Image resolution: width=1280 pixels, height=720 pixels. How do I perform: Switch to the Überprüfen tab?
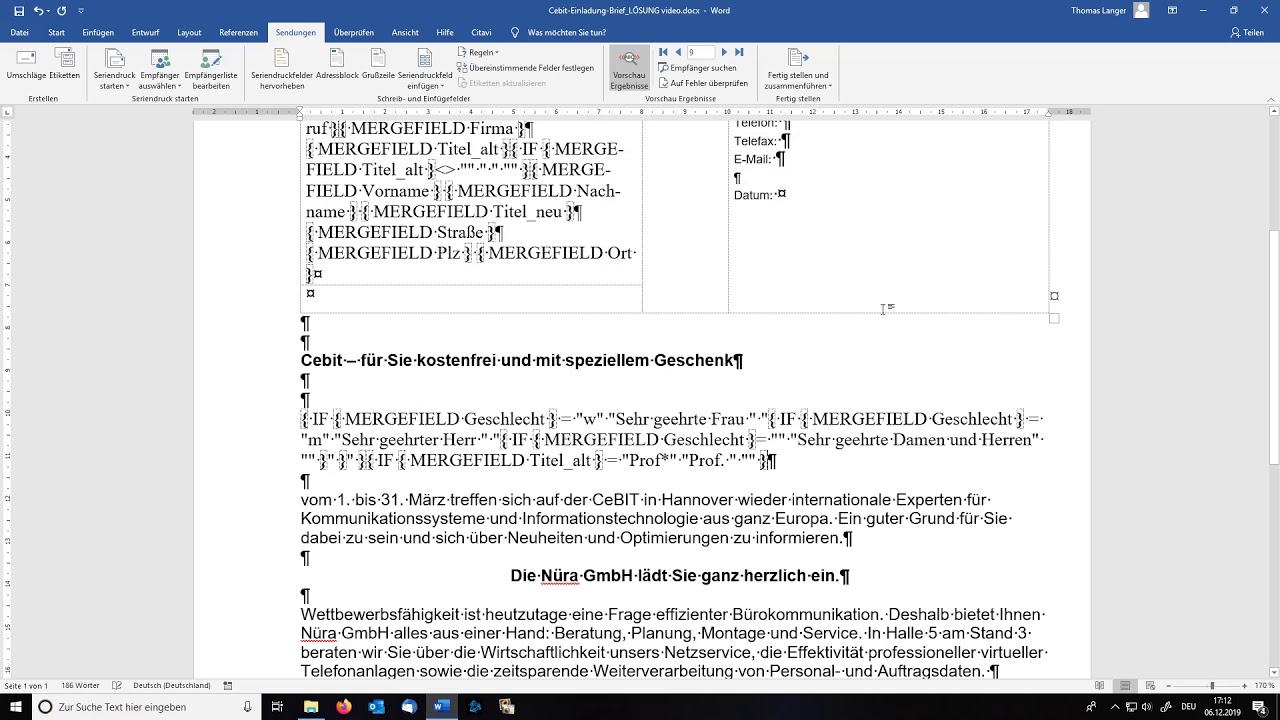coord(354,32)
